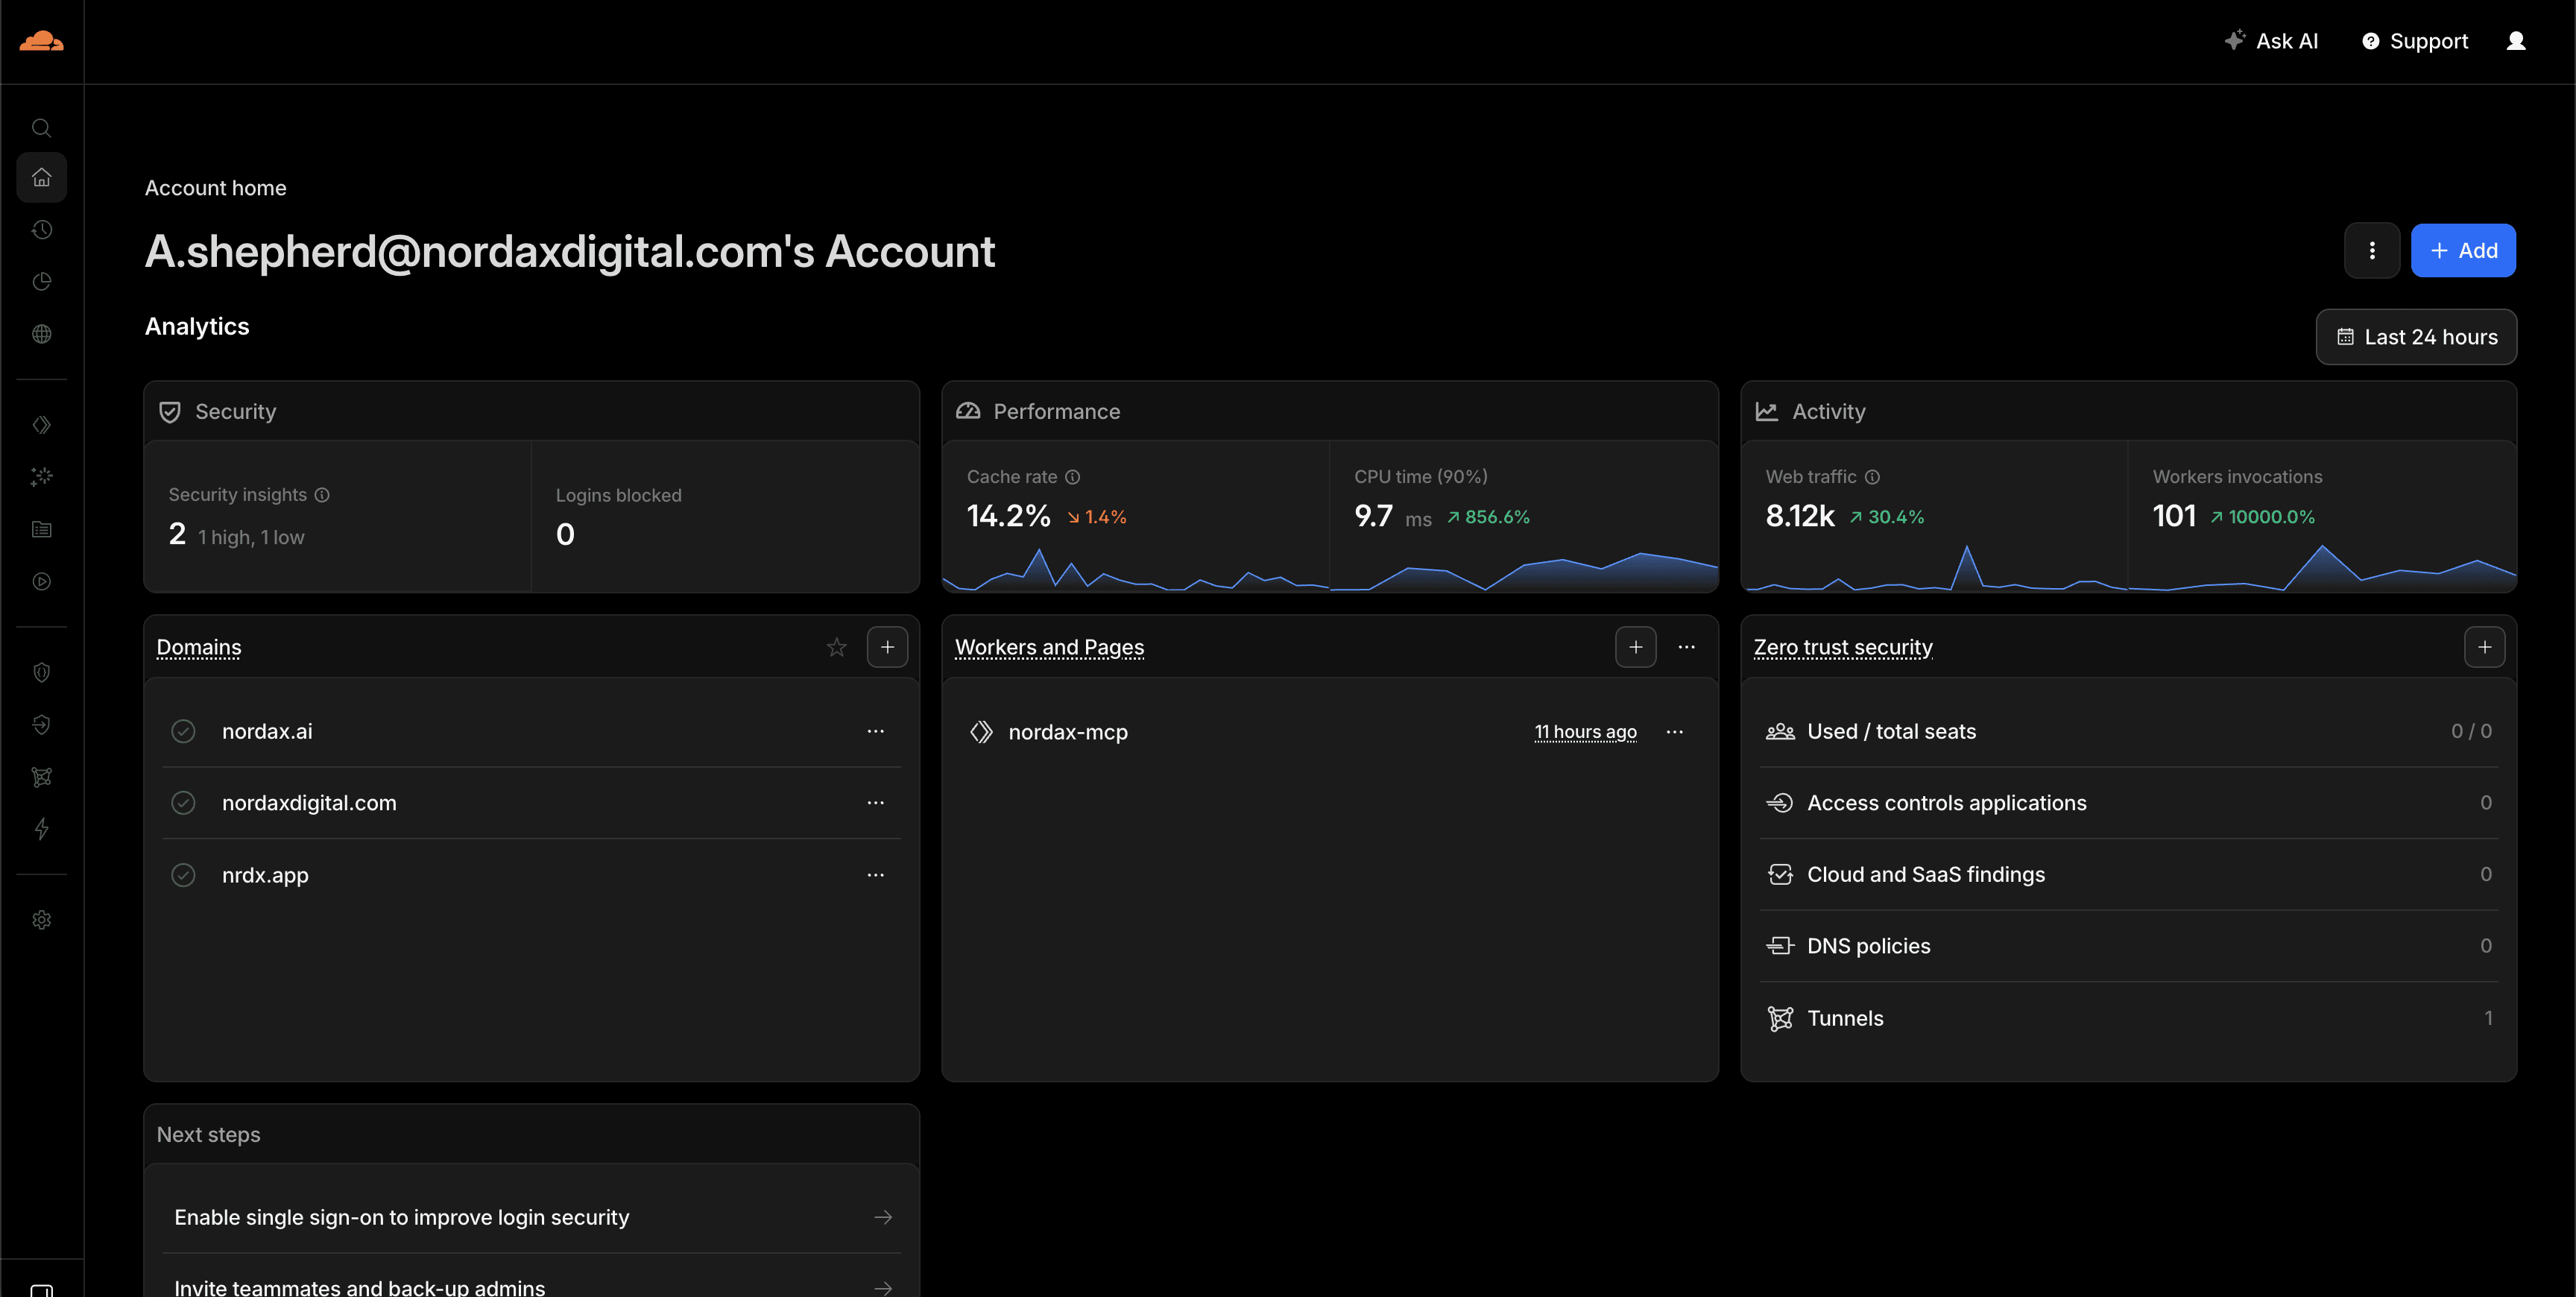Image resolution: width=2576 pixels, height=1297 pixels.
Task: Open Enable single sign-on next step
Action: 531,1217
